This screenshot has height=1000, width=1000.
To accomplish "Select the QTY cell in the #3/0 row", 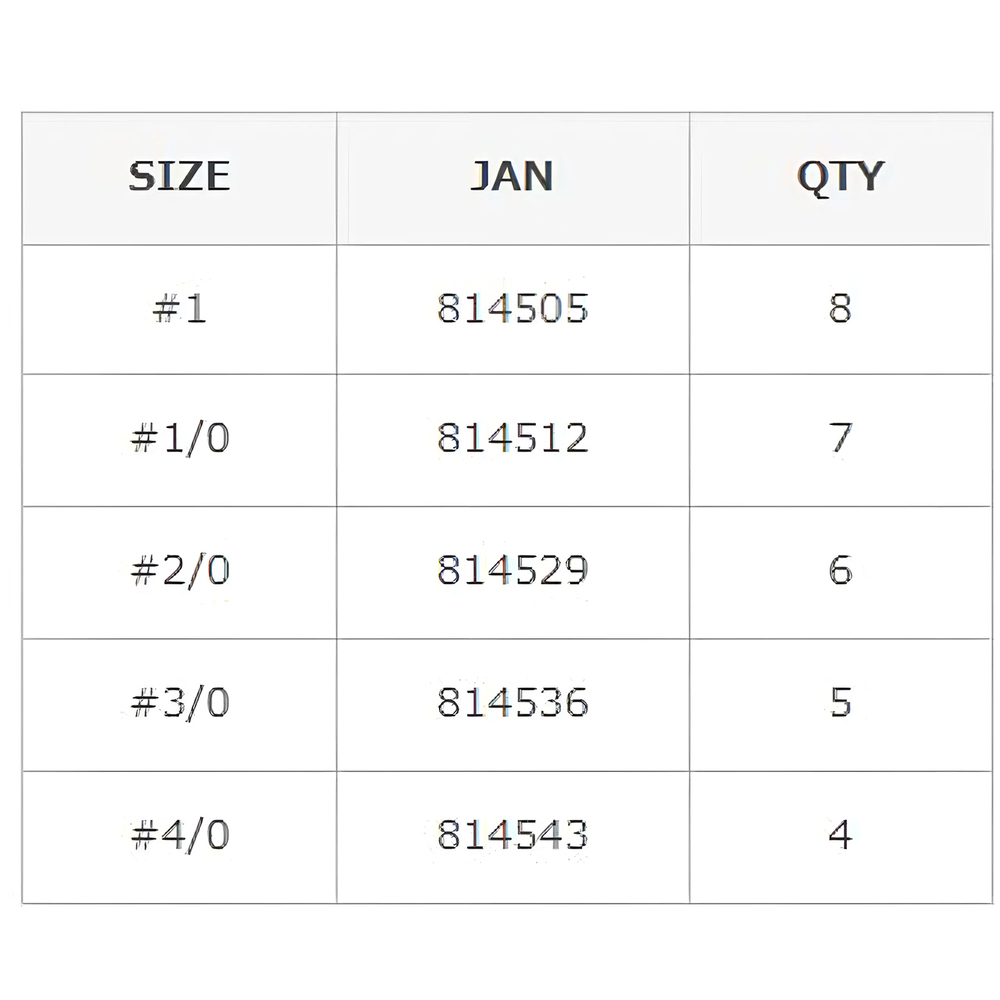I will (840, 703).
